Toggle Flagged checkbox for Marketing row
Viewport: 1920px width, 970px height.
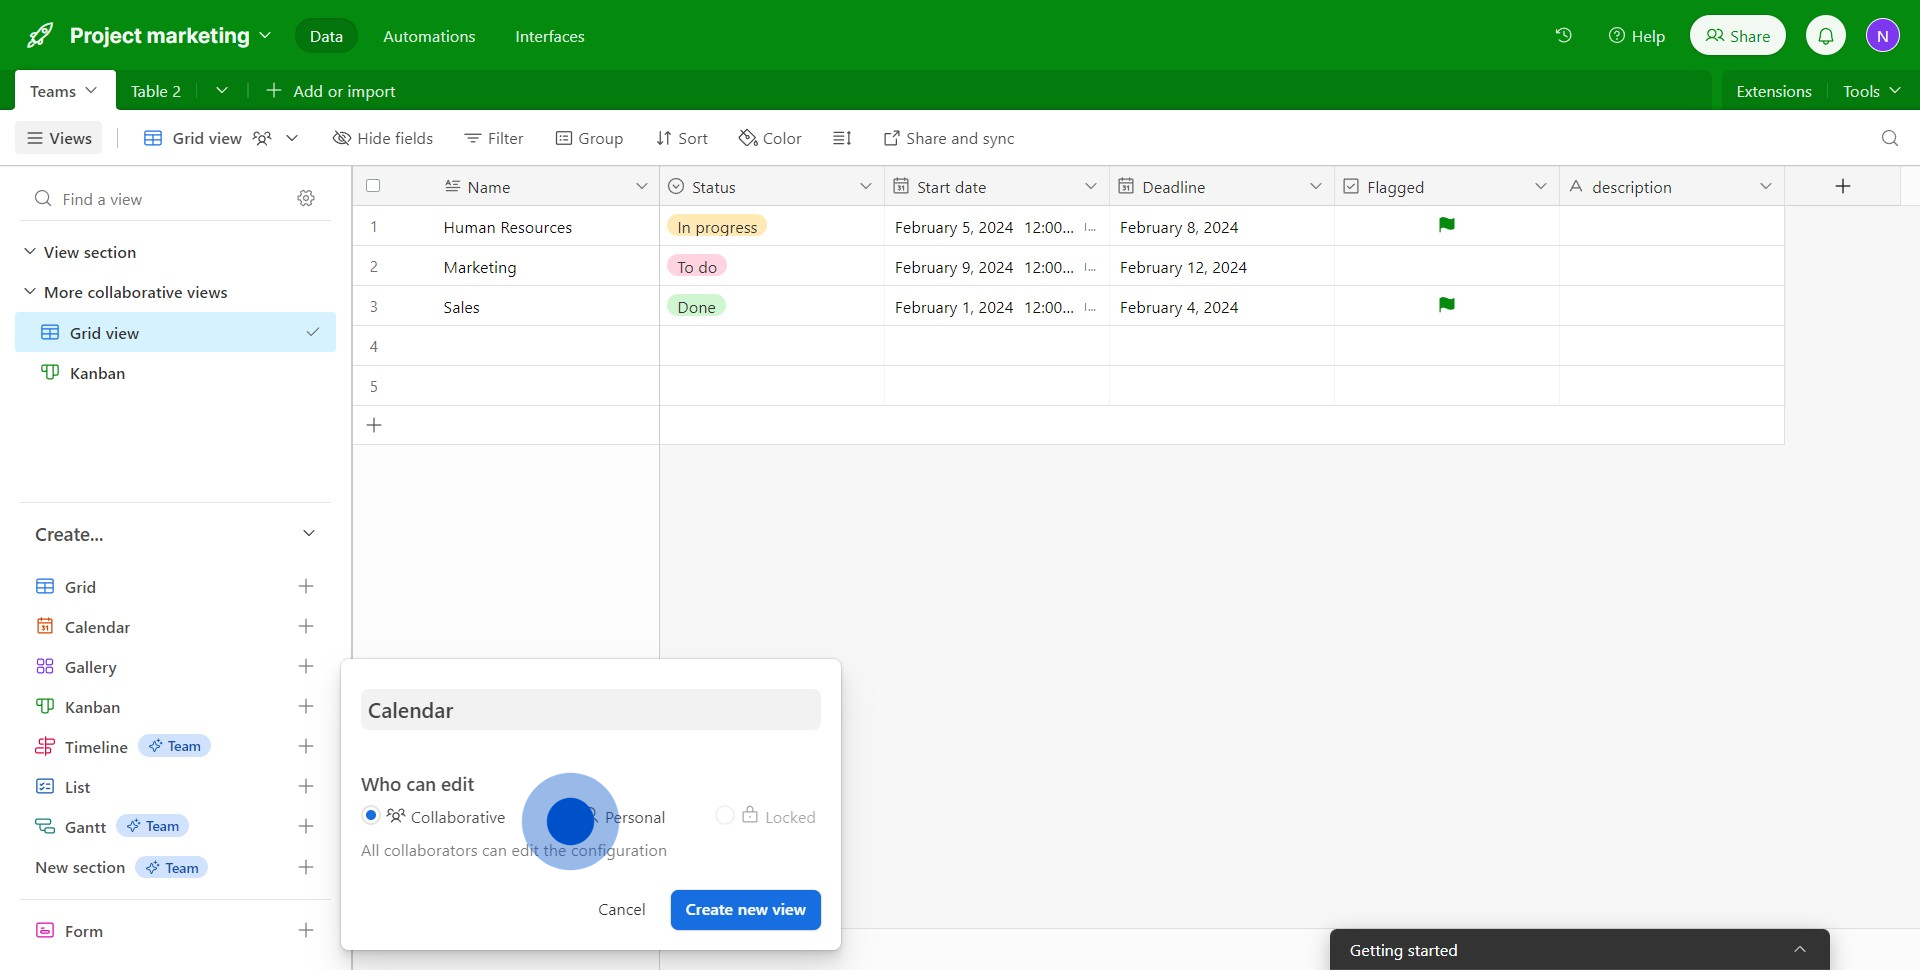(1446, 267)
